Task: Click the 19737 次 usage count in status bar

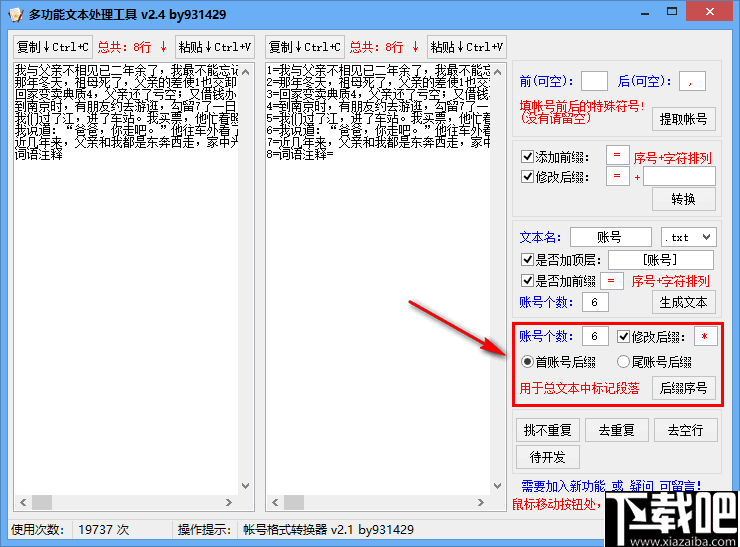Action: (104, 530)
